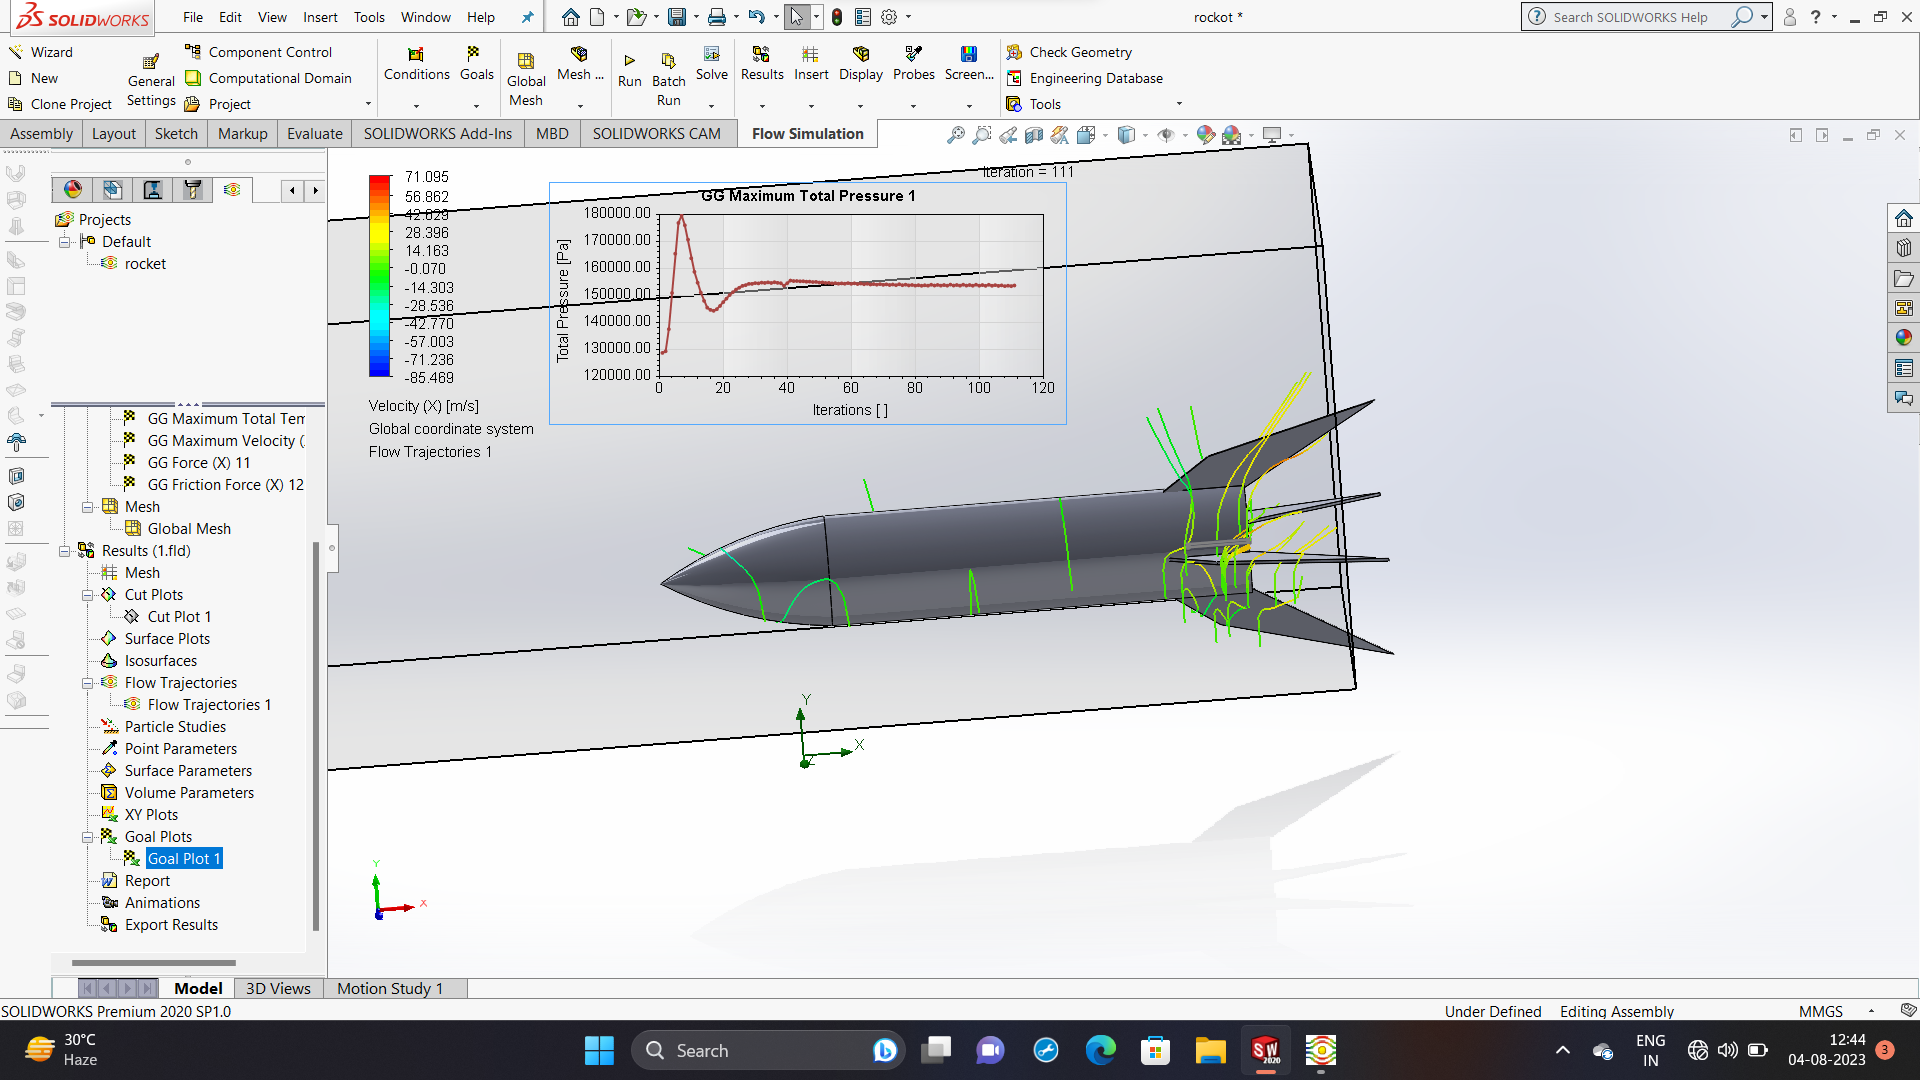Viewport: 1920px width, 1080px height.
Task: Click the Computational Domain icon
Action: pos(193,78)
